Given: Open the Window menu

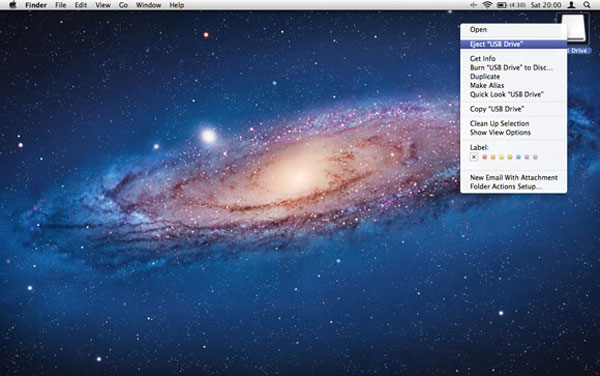Looking at the screenshot, I should click(148, 5).
